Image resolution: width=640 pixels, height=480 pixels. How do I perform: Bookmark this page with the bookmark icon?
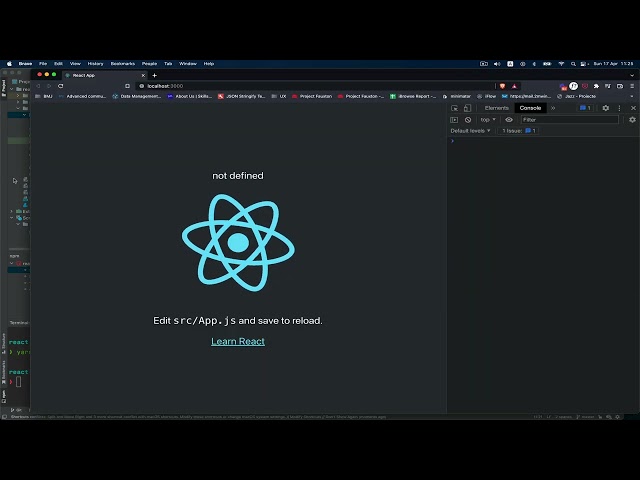(127, 86)
